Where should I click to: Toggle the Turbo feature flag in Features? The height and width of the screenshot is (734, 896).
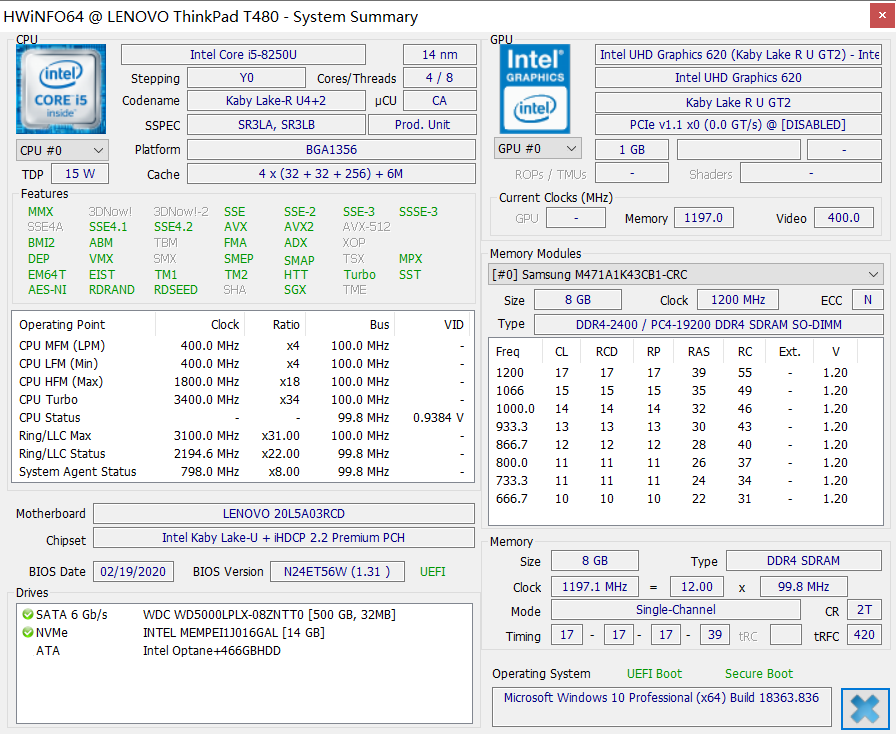[x=361, y=275]
